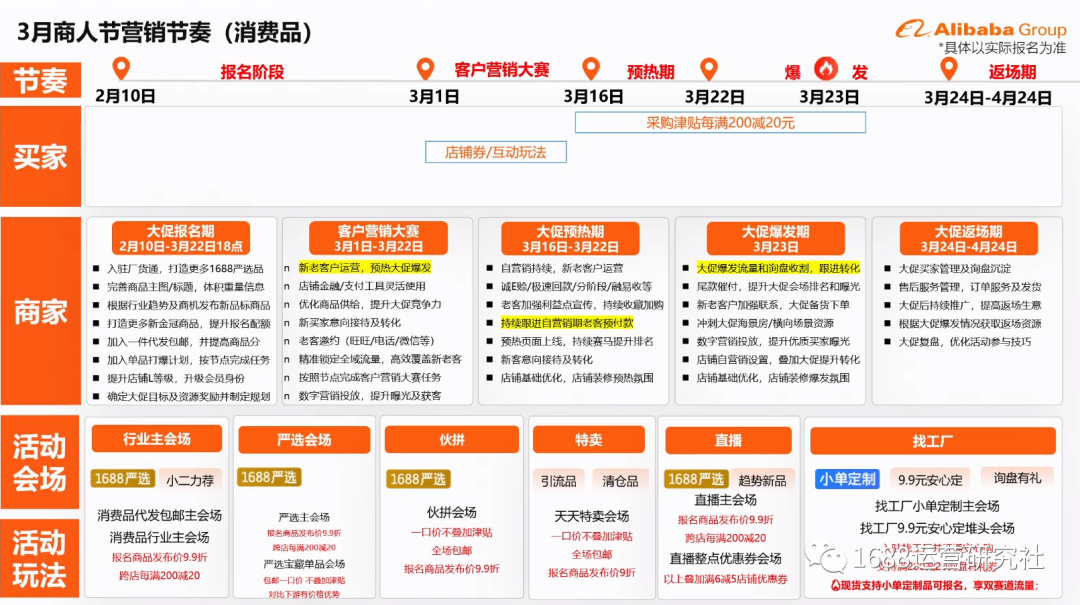
Task: Click 直播整点优惠券会场 text
Action: coord(725,557)
